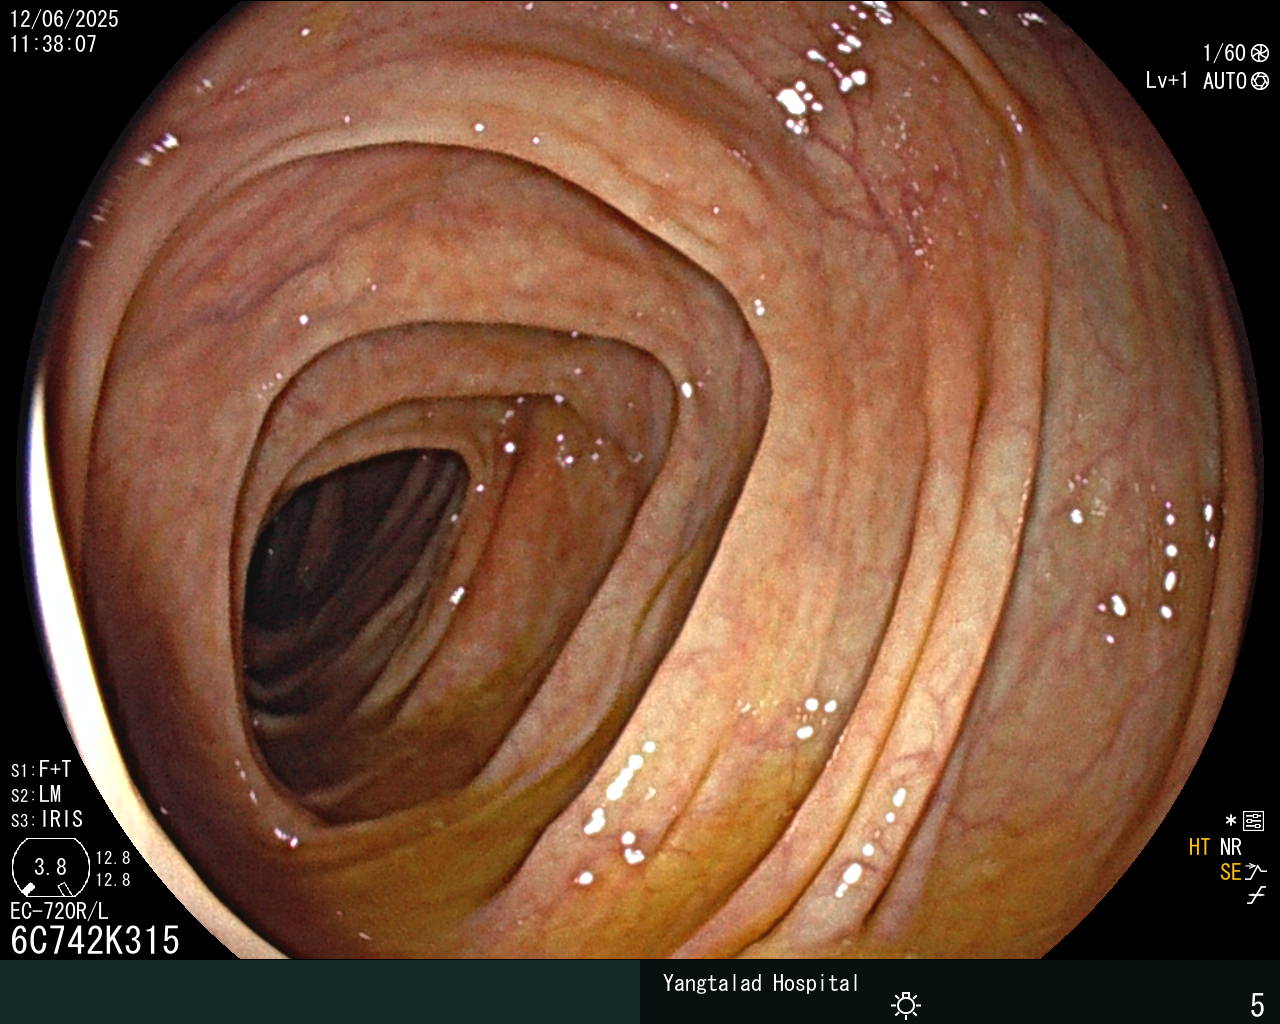Click the tone curve icon below SE
The height and width of the screenshot is (1024, 1280).
point(1256,896)
